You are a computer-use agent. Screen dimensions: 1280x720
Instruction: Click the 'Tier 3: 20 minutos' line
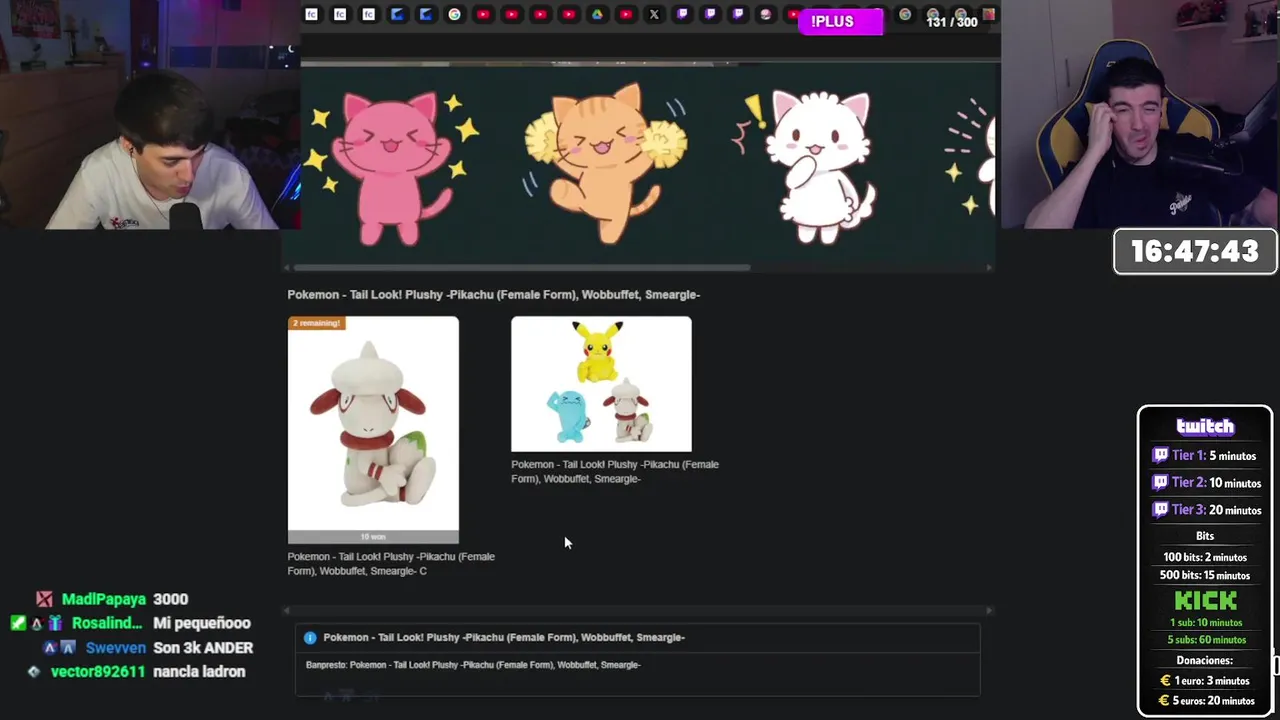(1206, 510)
